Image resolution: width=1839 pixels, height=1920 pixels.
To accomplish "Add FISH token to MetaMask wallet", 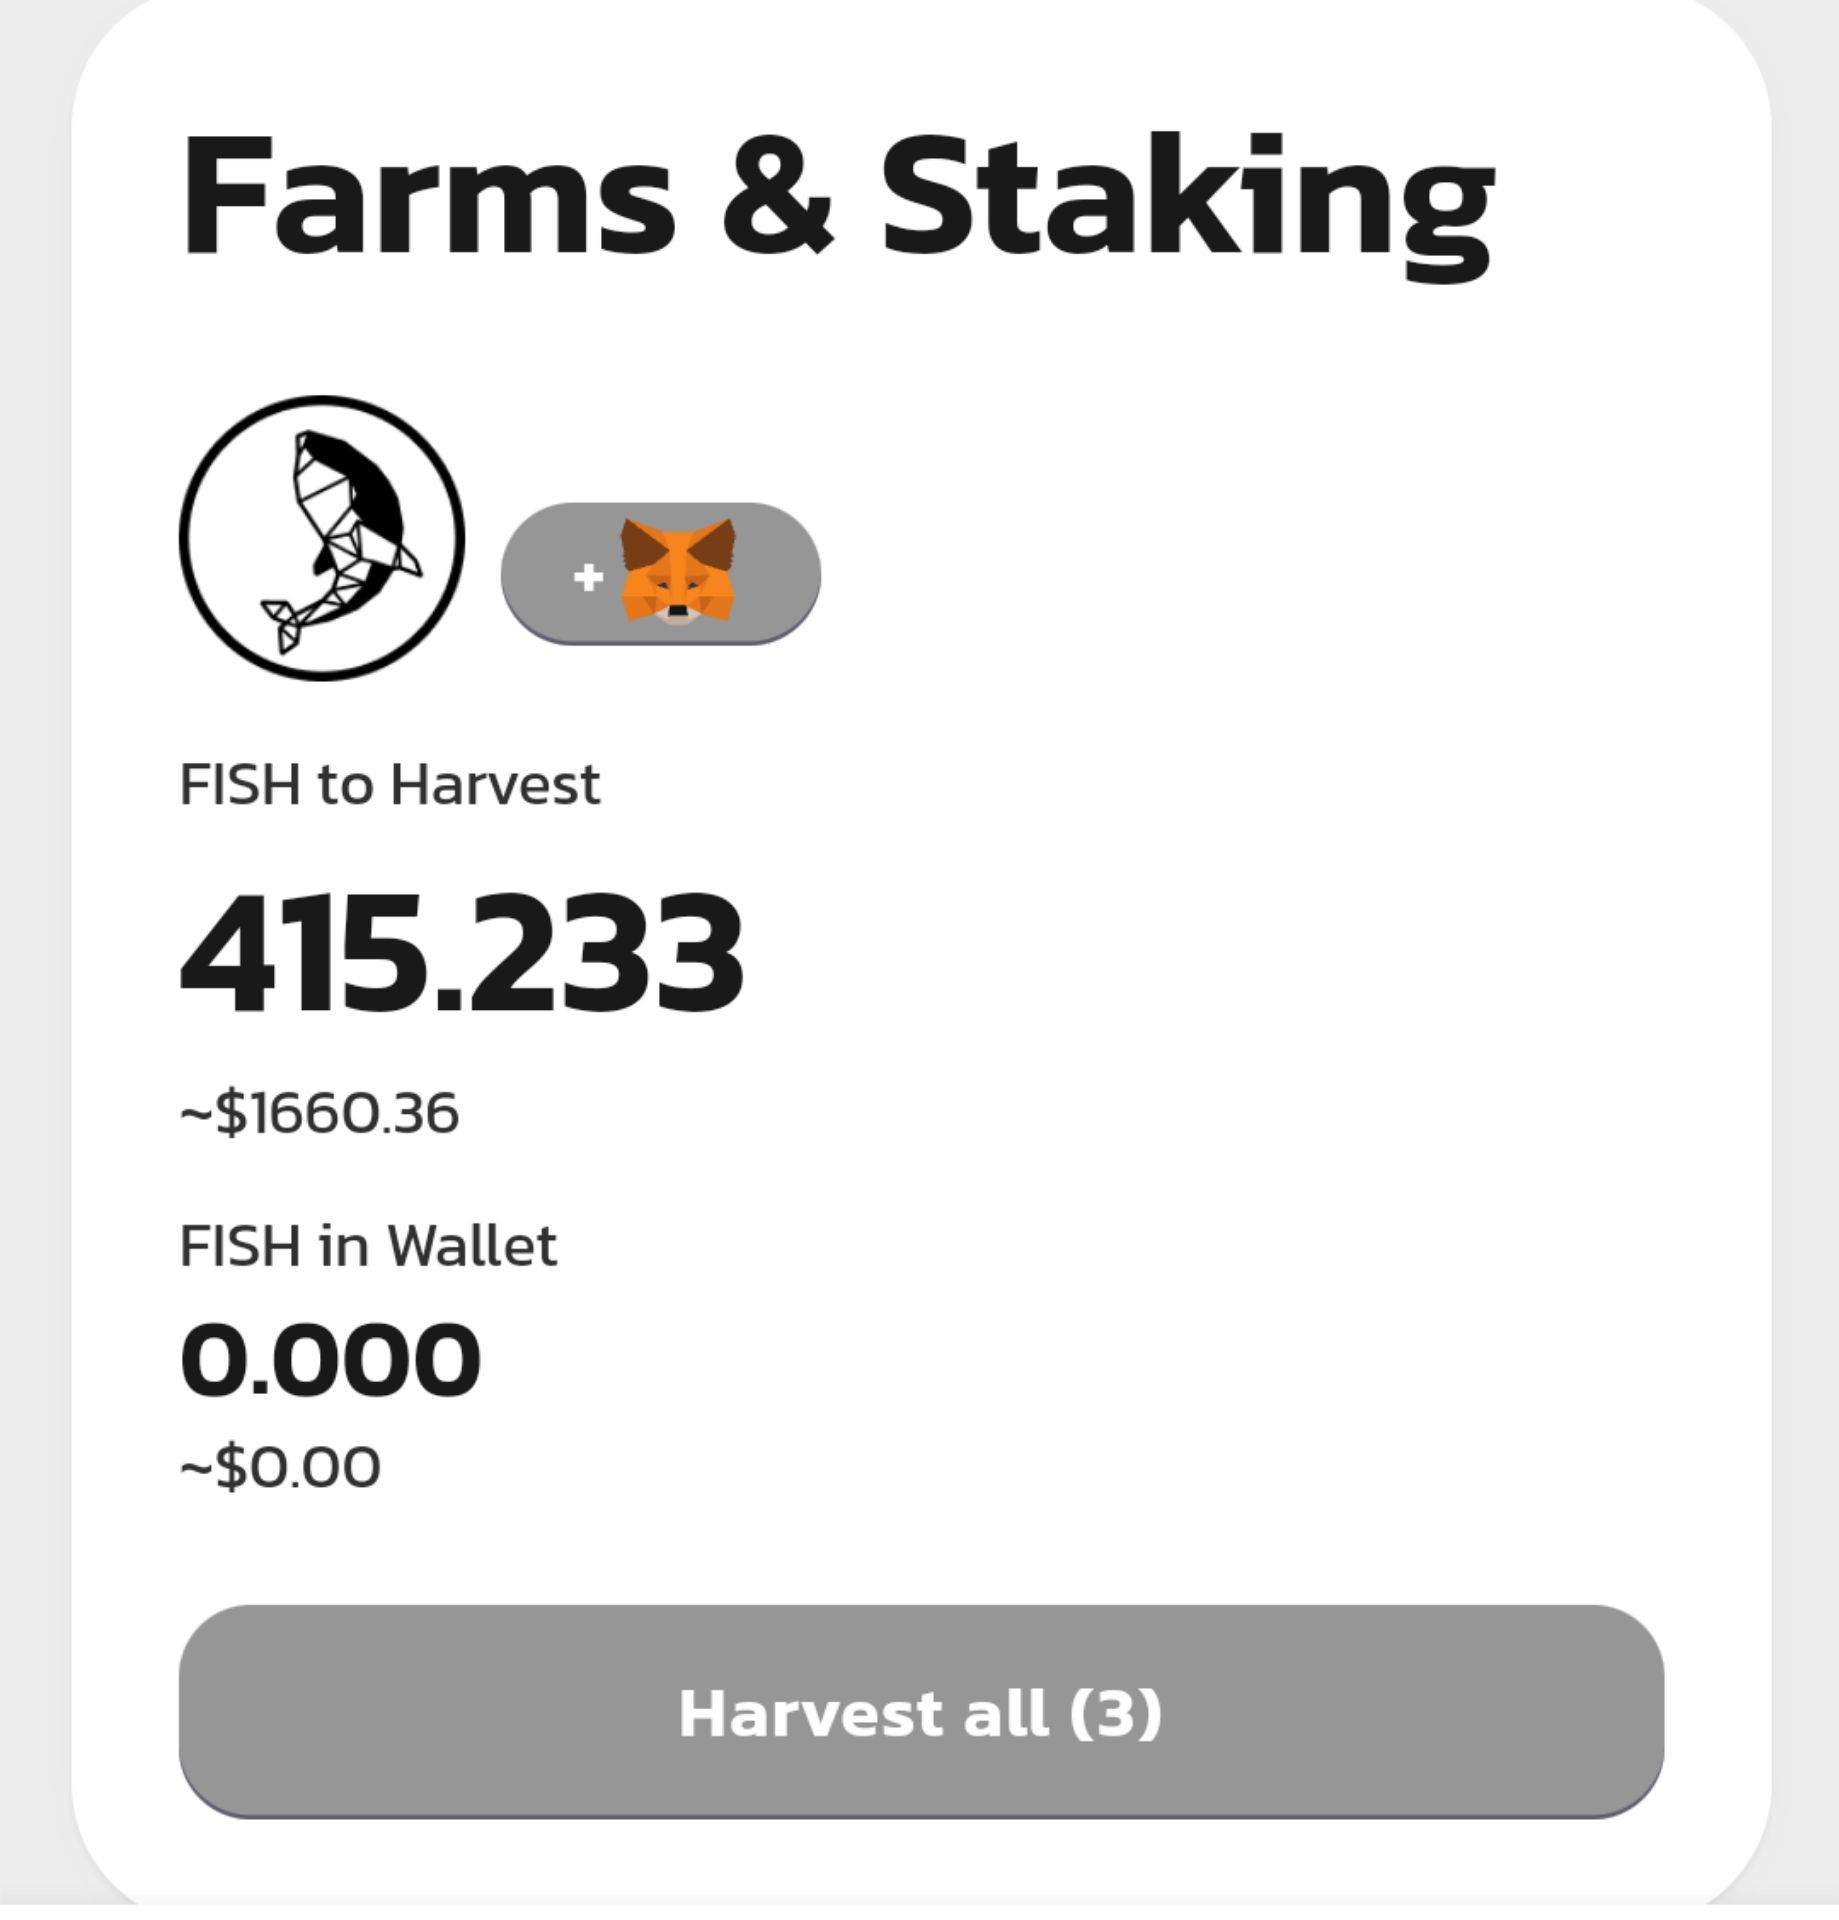I will tap(661, 573).
